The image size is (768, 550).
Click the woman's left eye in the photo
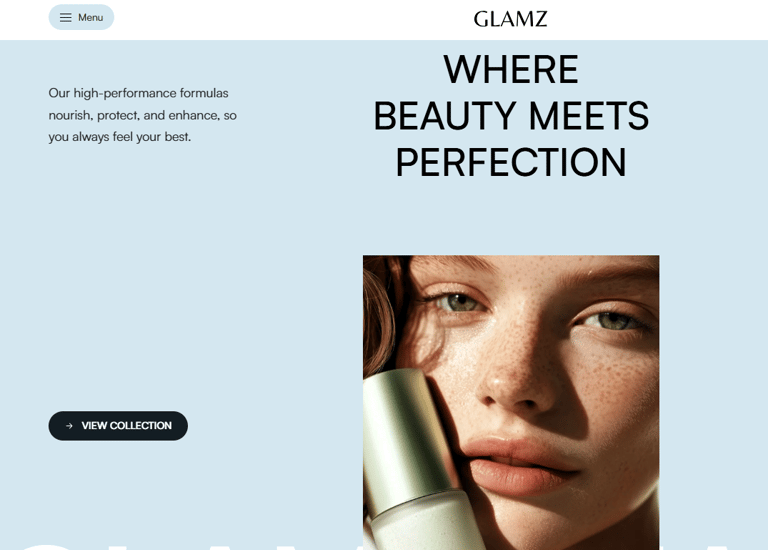[x=612, y=320]
